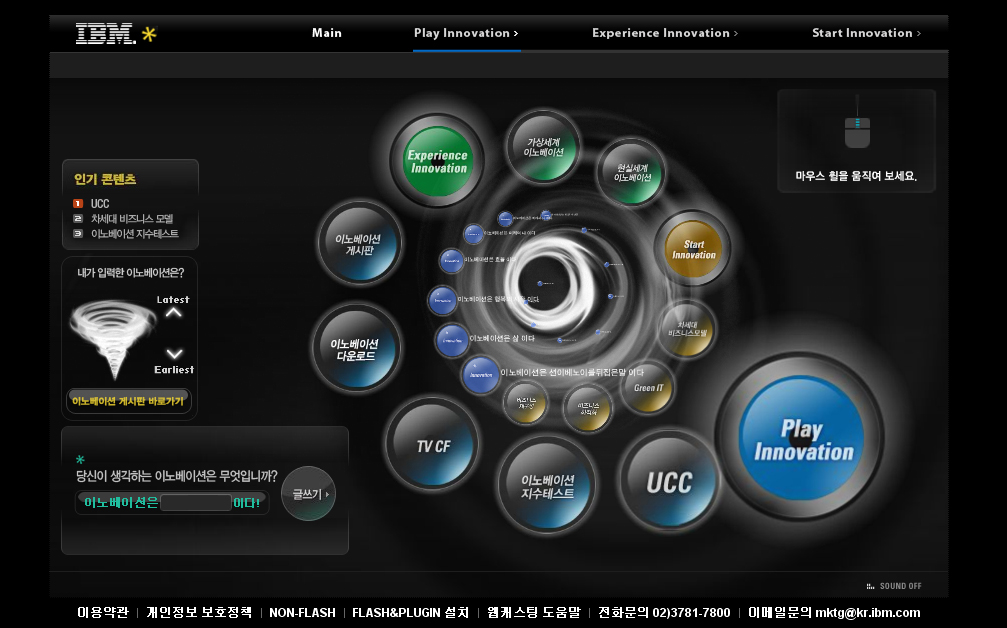This screenshot has height=628, width=1007.
Task: Open the 웹캐스팅 도움말 footer link
Action: click(534, 613)
